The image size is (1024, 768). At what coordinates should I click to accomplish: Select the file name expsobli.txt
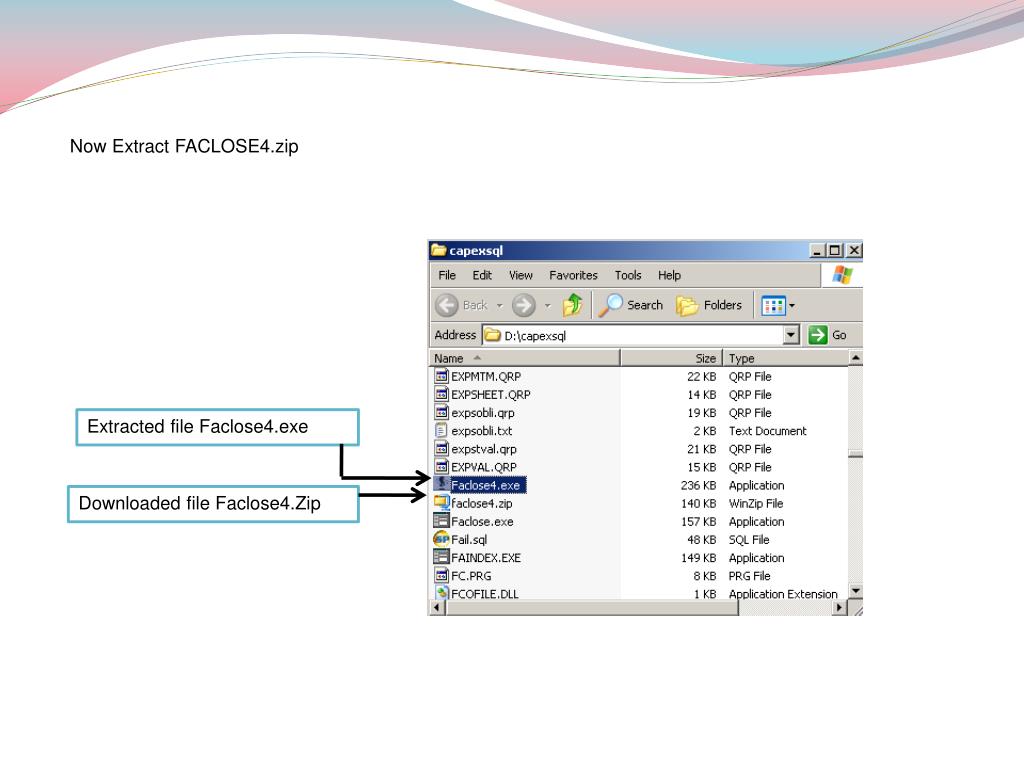pos(481,431)
